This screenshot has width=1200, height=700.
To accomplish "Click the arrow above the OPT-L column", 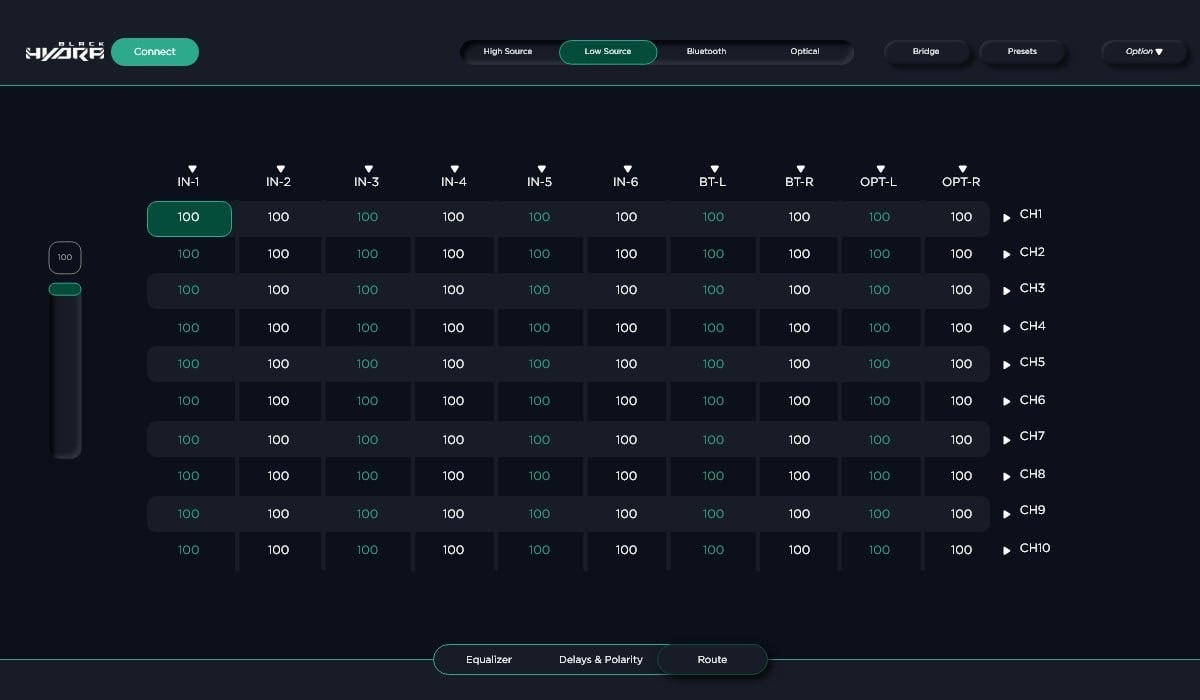I will pos(880,169).
